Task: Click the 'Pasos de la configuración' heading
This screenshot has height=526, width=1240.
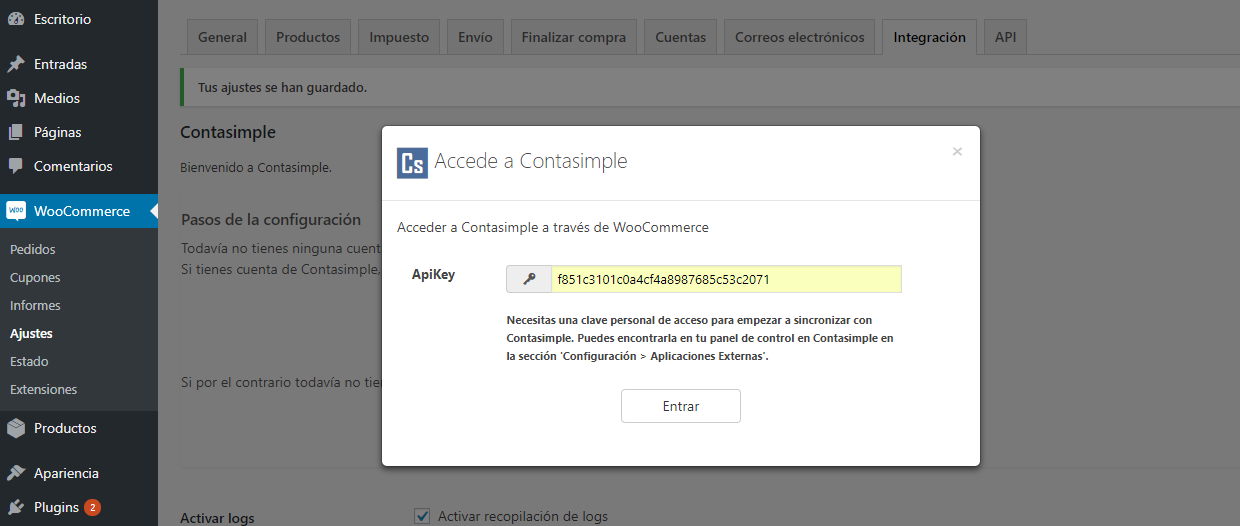Action: (x=271, y=219)
